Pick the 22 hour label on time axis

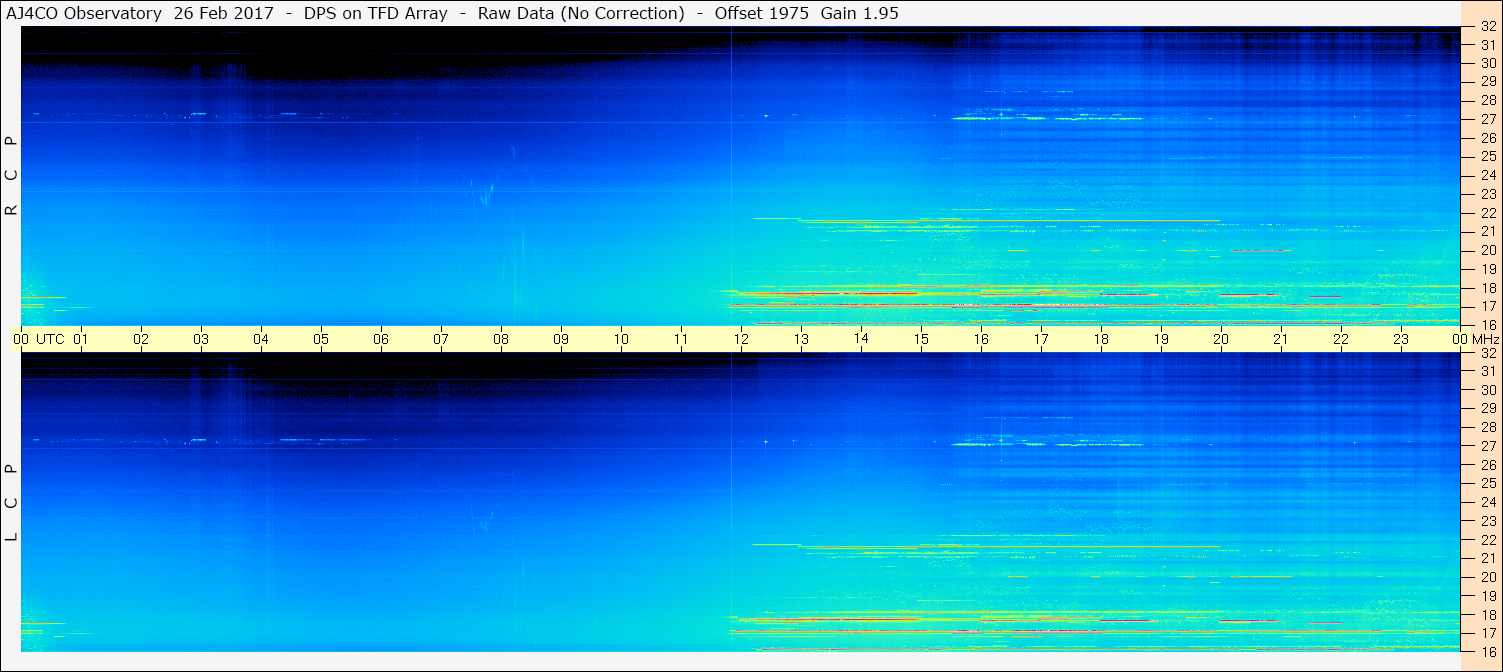pos(1341,339)
